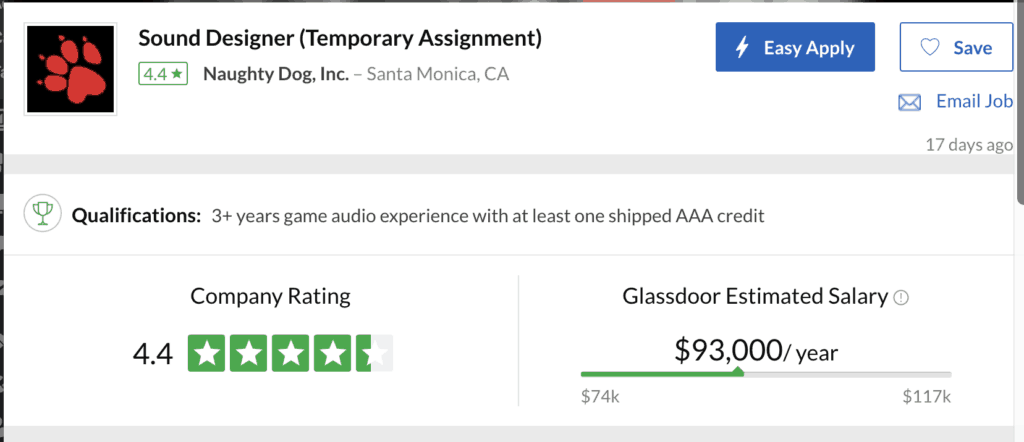Click the heart icon in Save
1024x442 pixels.
pyautogui.click(x=929, y=47)
